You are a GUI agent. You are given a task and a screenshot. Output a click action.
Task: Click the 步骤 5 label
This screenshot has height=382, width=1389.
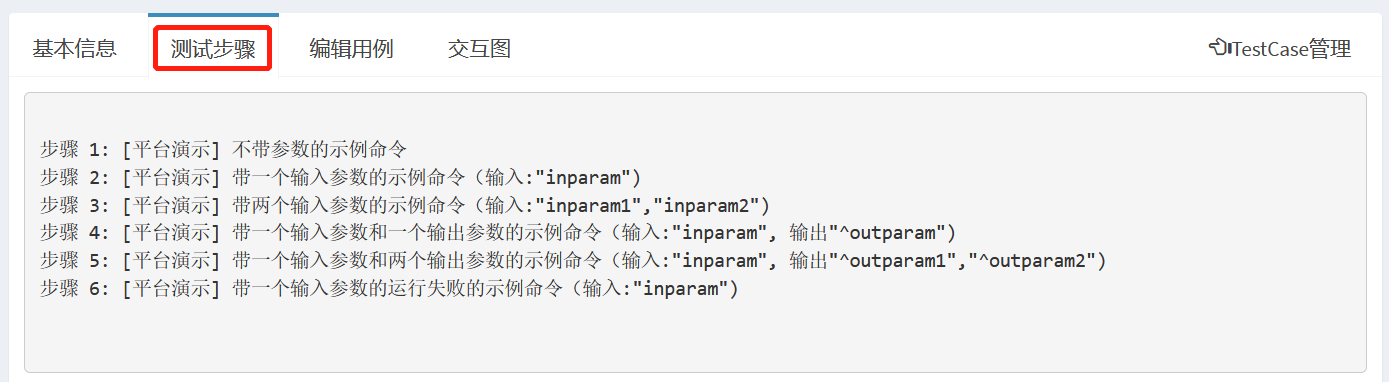[75, 262]
